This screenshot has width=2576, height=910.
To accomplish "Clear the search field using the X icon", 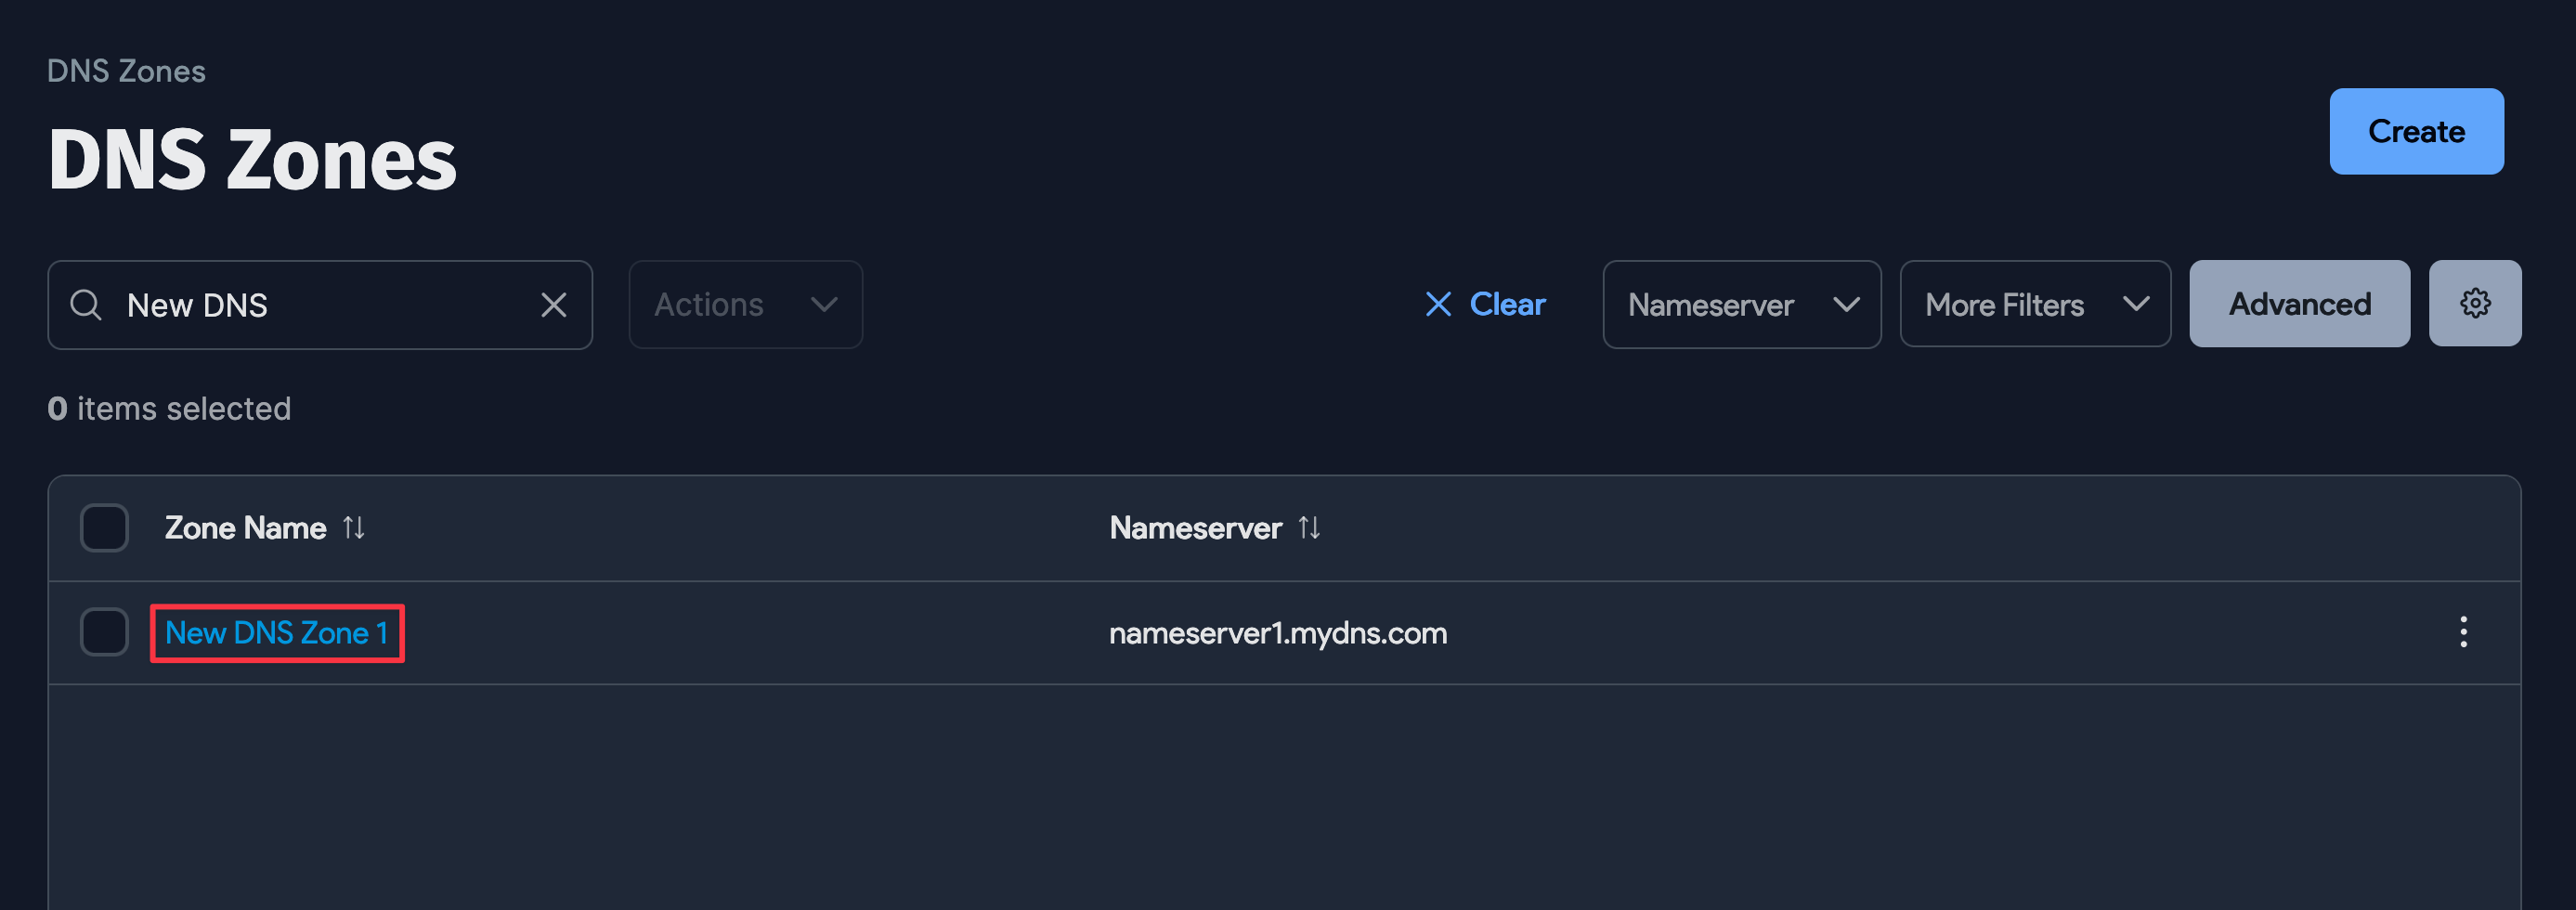I will click(555, 305).
